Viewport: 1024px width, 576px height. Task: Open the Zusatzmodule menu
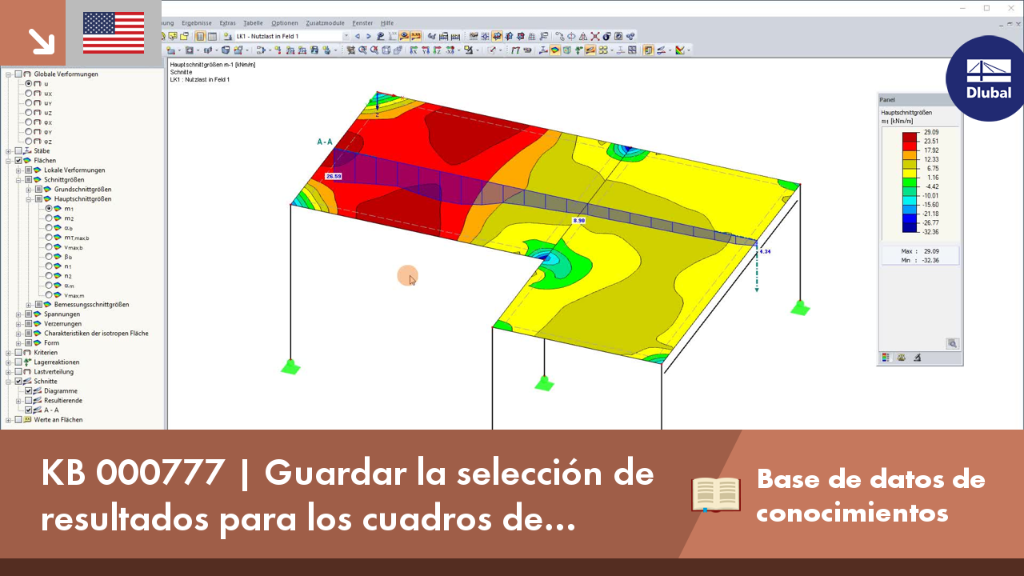pyautogui.click(x=325, y=23)
